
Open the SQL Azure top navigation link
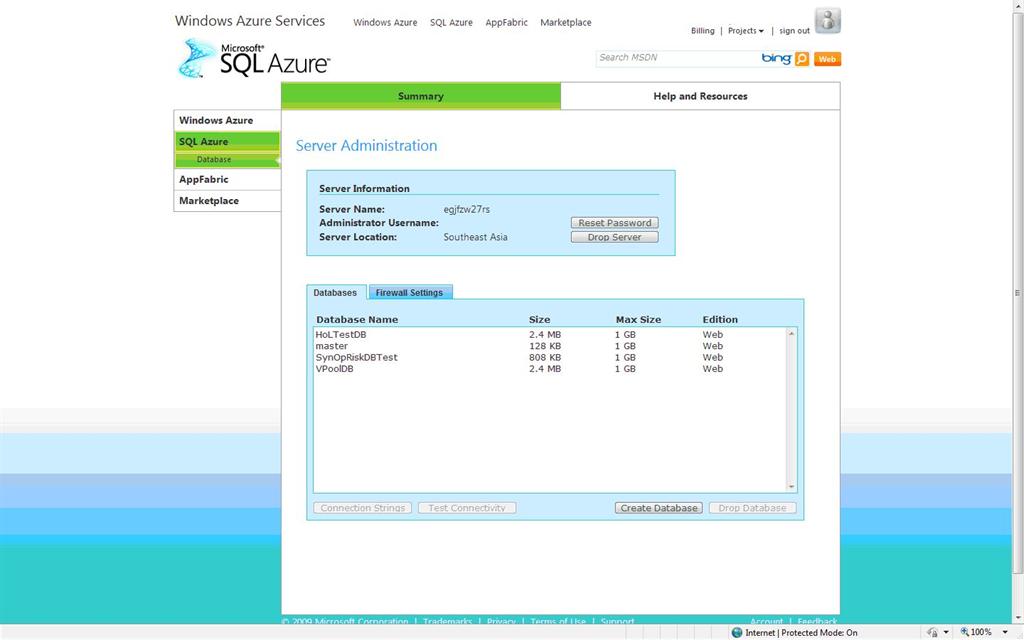pyautogui.click(x=451, y=22)
